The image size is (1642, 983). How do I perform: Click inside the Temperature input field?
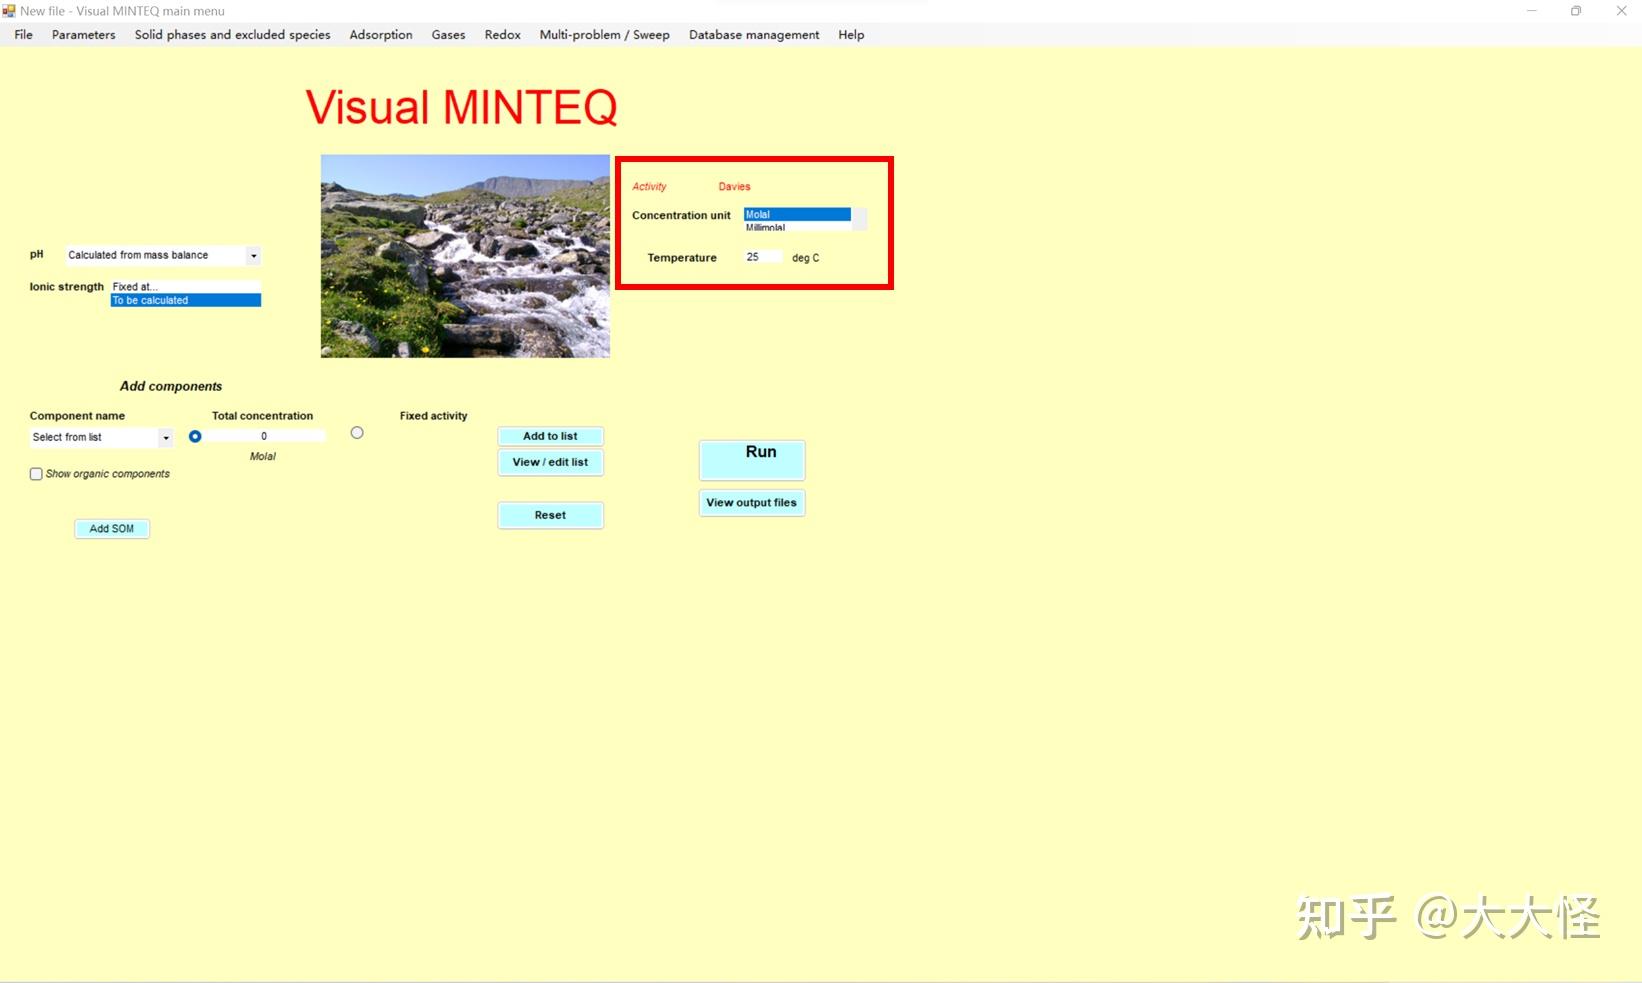(762, 256)
